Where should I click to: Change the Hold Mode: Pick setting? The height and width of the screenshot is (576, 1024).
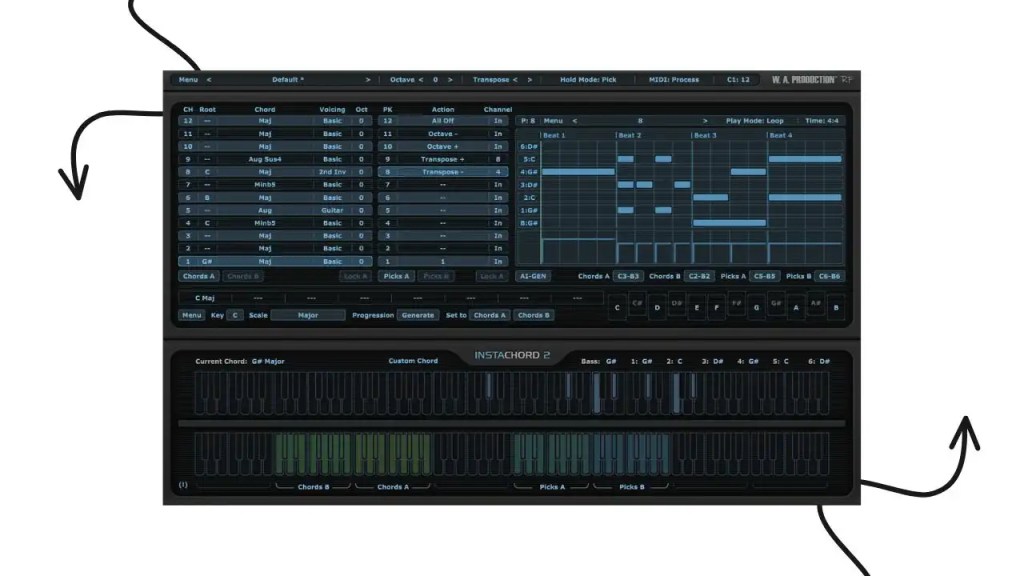pos(588,80)
